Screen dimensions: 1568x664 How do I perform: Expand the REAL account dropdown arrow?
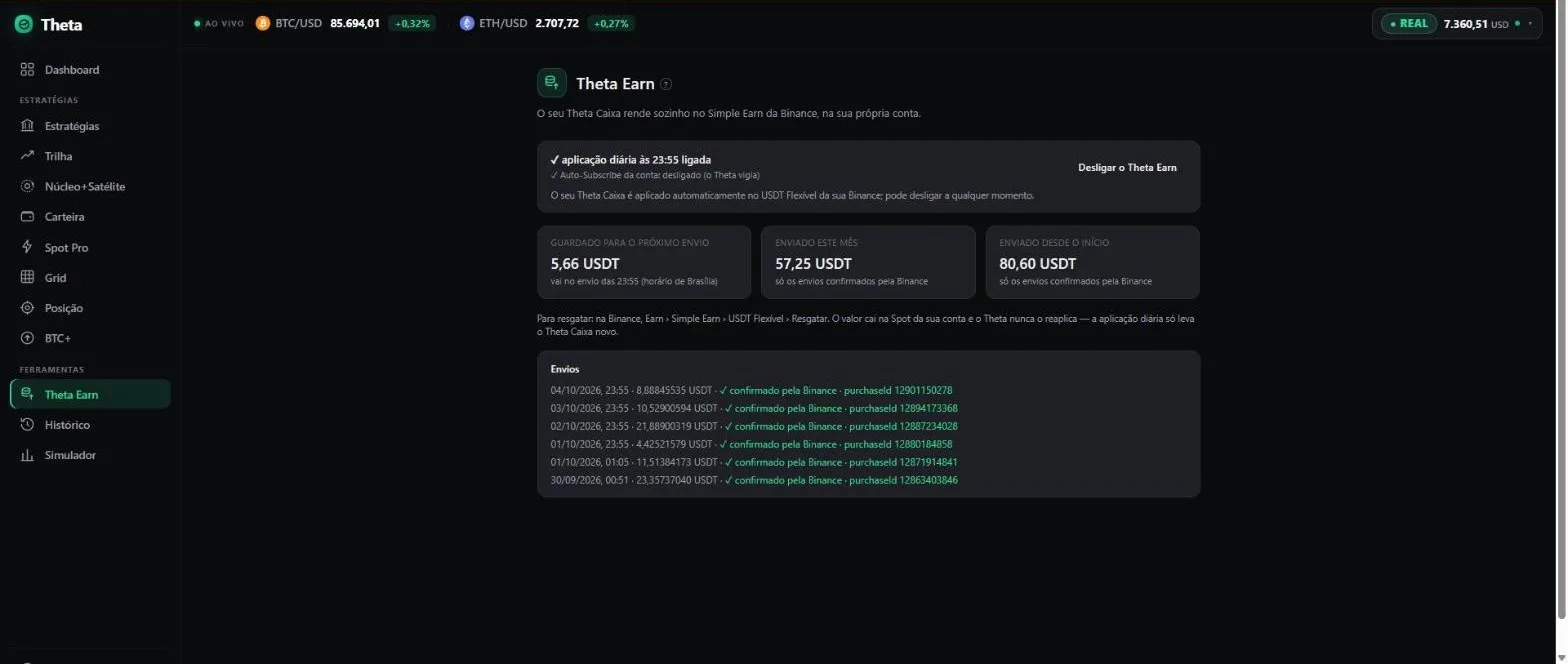tap(1531, 23)
